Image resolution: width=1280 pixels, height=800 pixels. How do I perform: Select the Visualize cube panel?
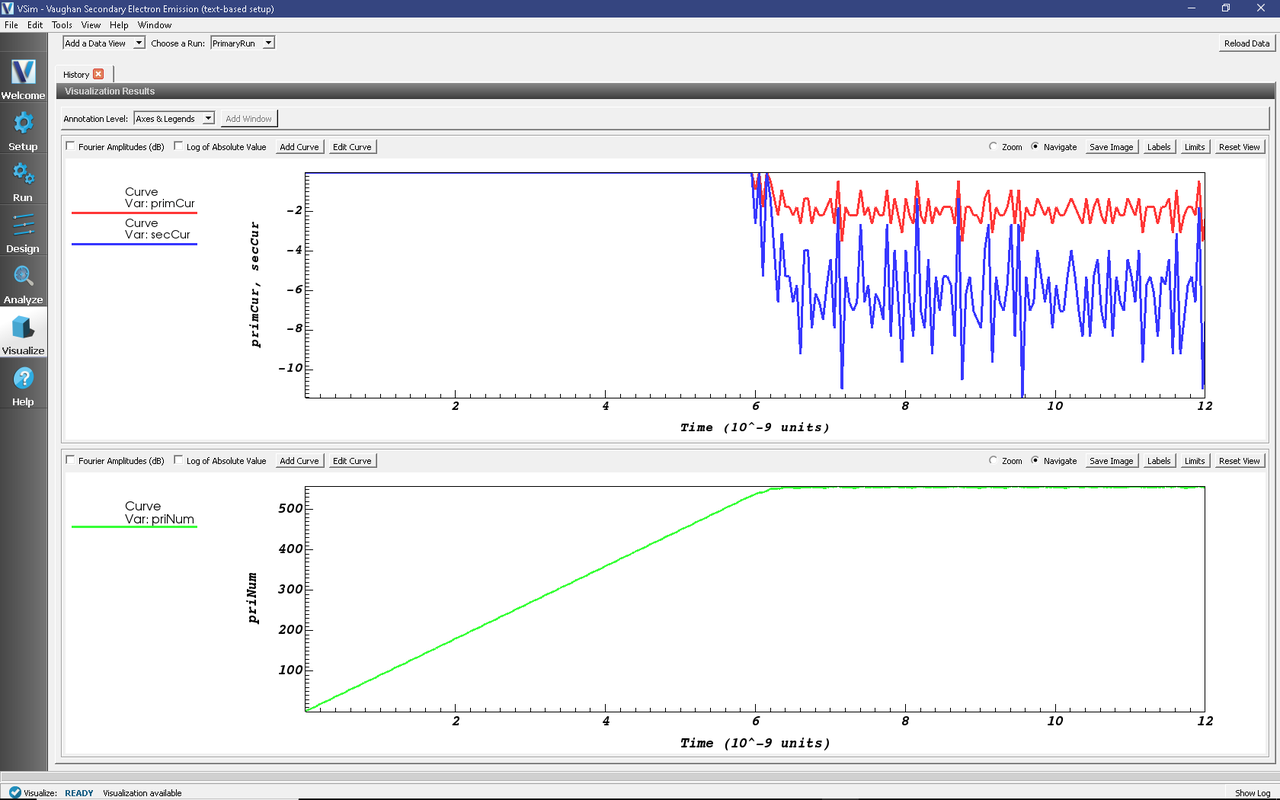click(23, 334)
